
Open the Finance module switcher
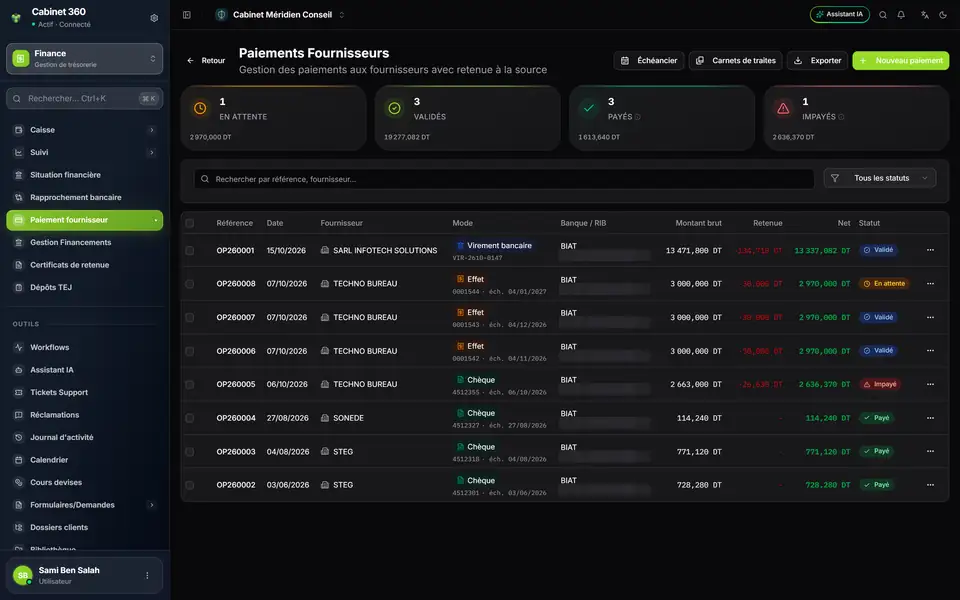tap(84, 59)
